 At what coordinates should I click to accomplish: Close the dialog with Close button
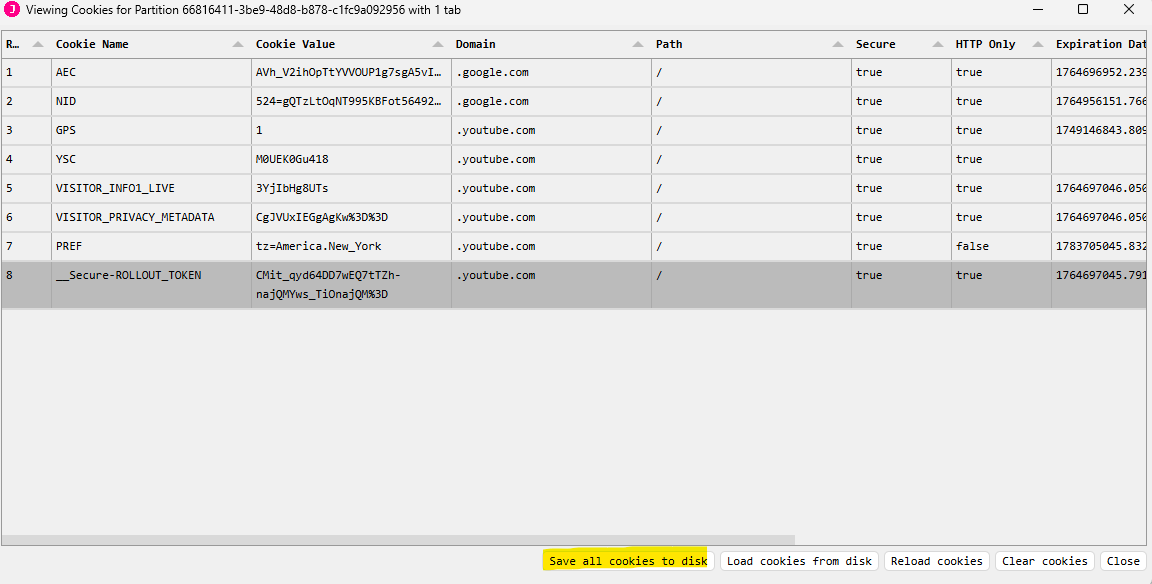[x=1123, y=561]
